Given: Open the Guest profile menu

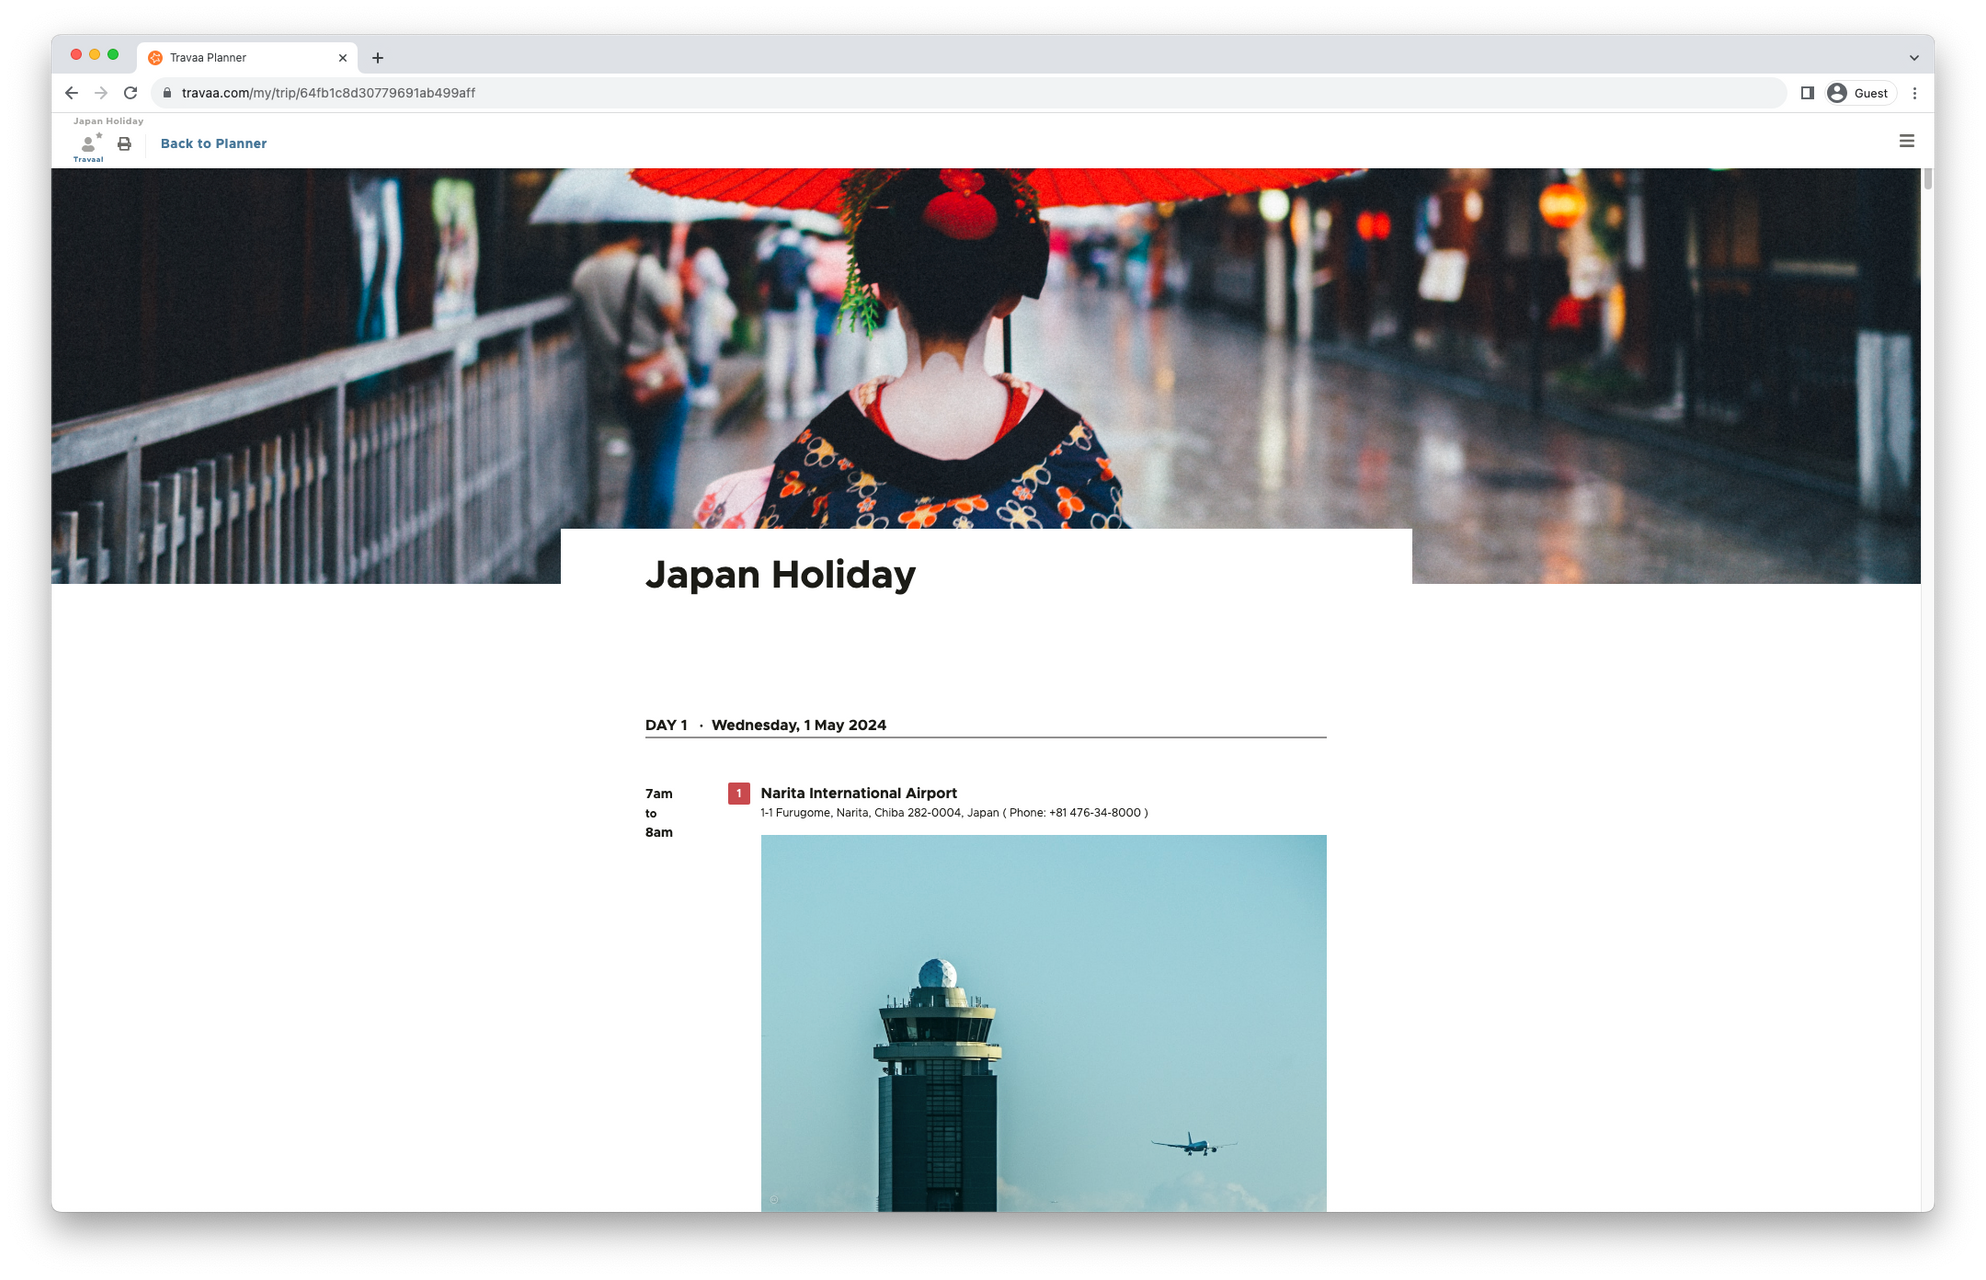Looking at the screenshot, I should click(1859, 93).
